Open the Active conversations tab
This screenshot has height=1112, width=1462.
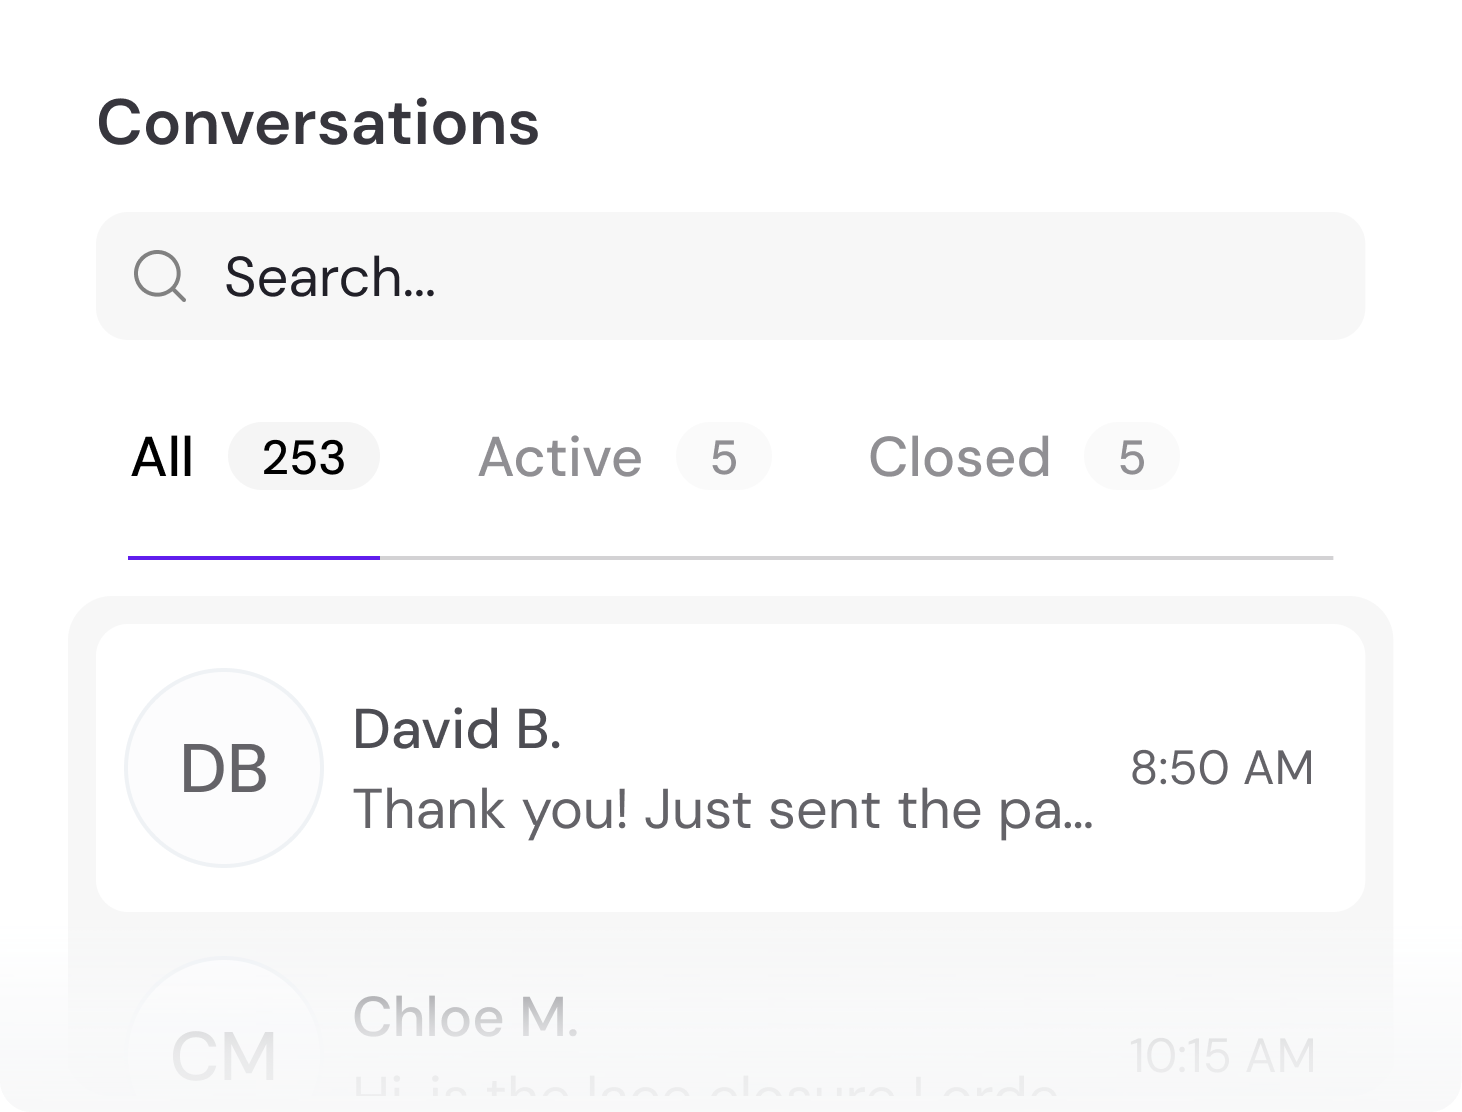(560, 457)
